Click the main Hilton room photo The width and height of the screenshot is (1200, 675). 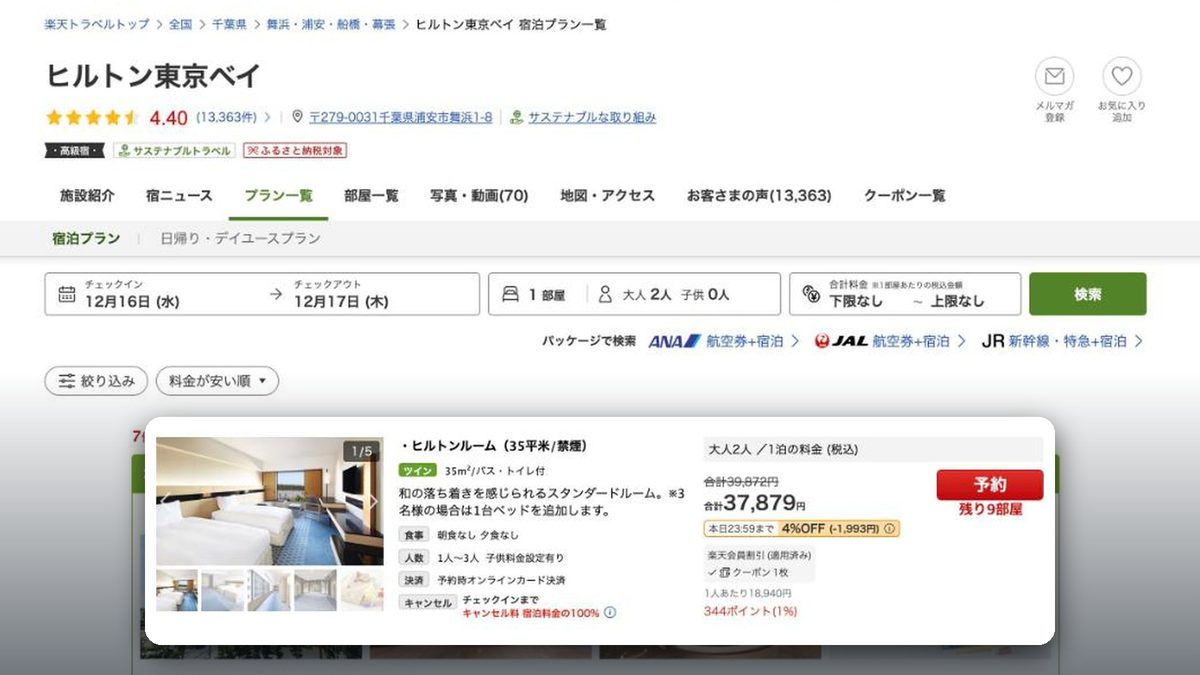coord(270,501)
